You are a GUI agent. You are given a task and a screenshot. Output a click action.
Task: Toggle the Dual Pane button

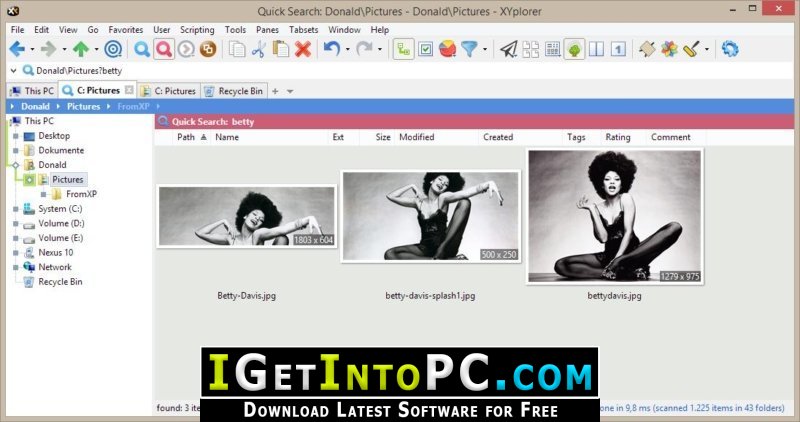596,49
